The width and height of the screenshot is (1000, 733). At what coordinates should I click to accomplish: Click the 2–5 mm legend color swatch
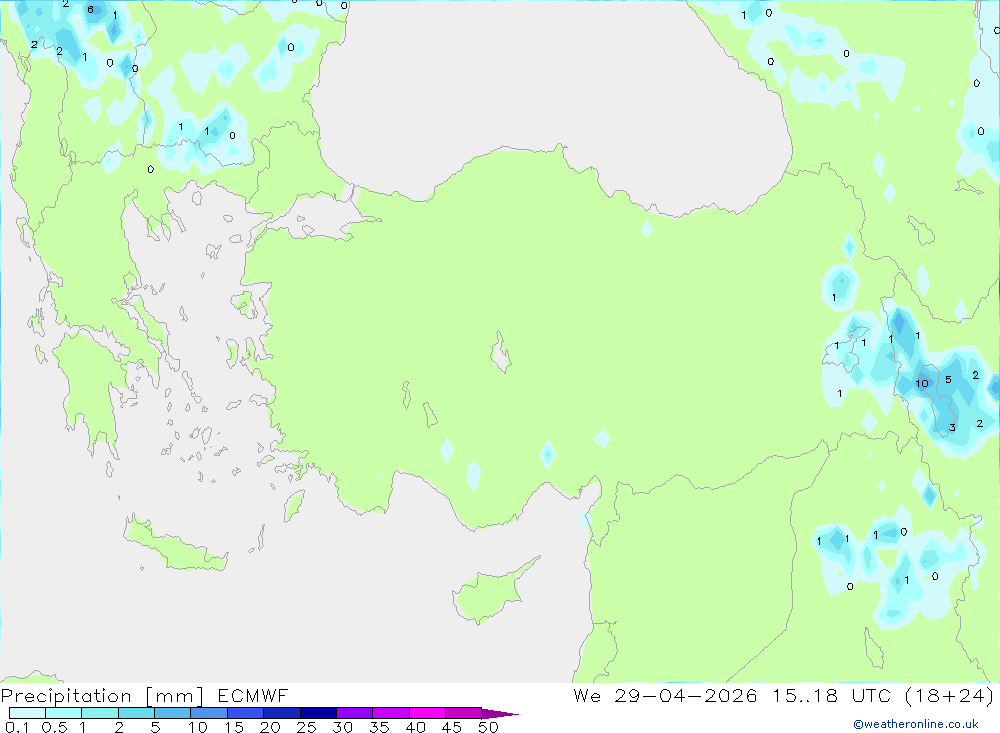(x=136, y=713)
